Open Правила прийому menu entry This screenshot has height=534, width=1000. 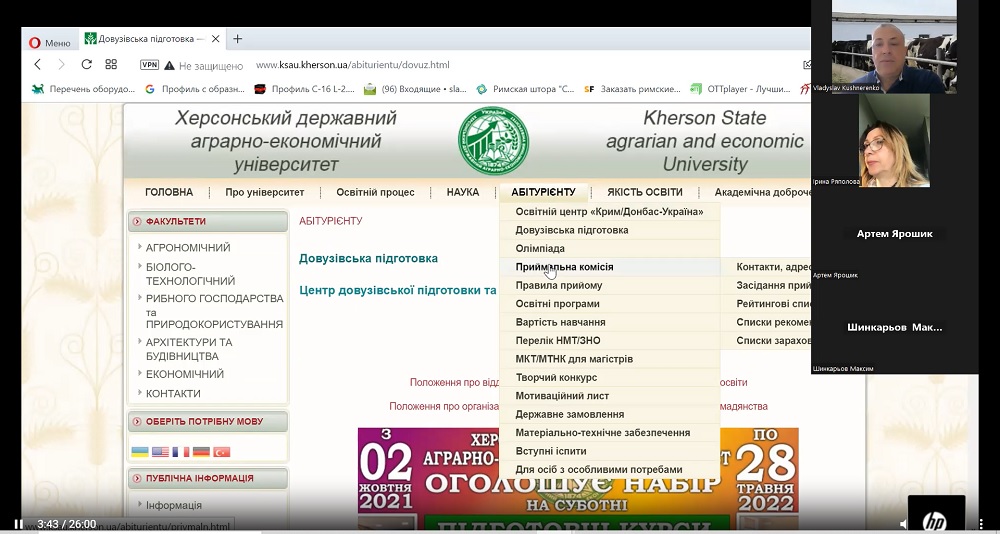pos(610,286)
